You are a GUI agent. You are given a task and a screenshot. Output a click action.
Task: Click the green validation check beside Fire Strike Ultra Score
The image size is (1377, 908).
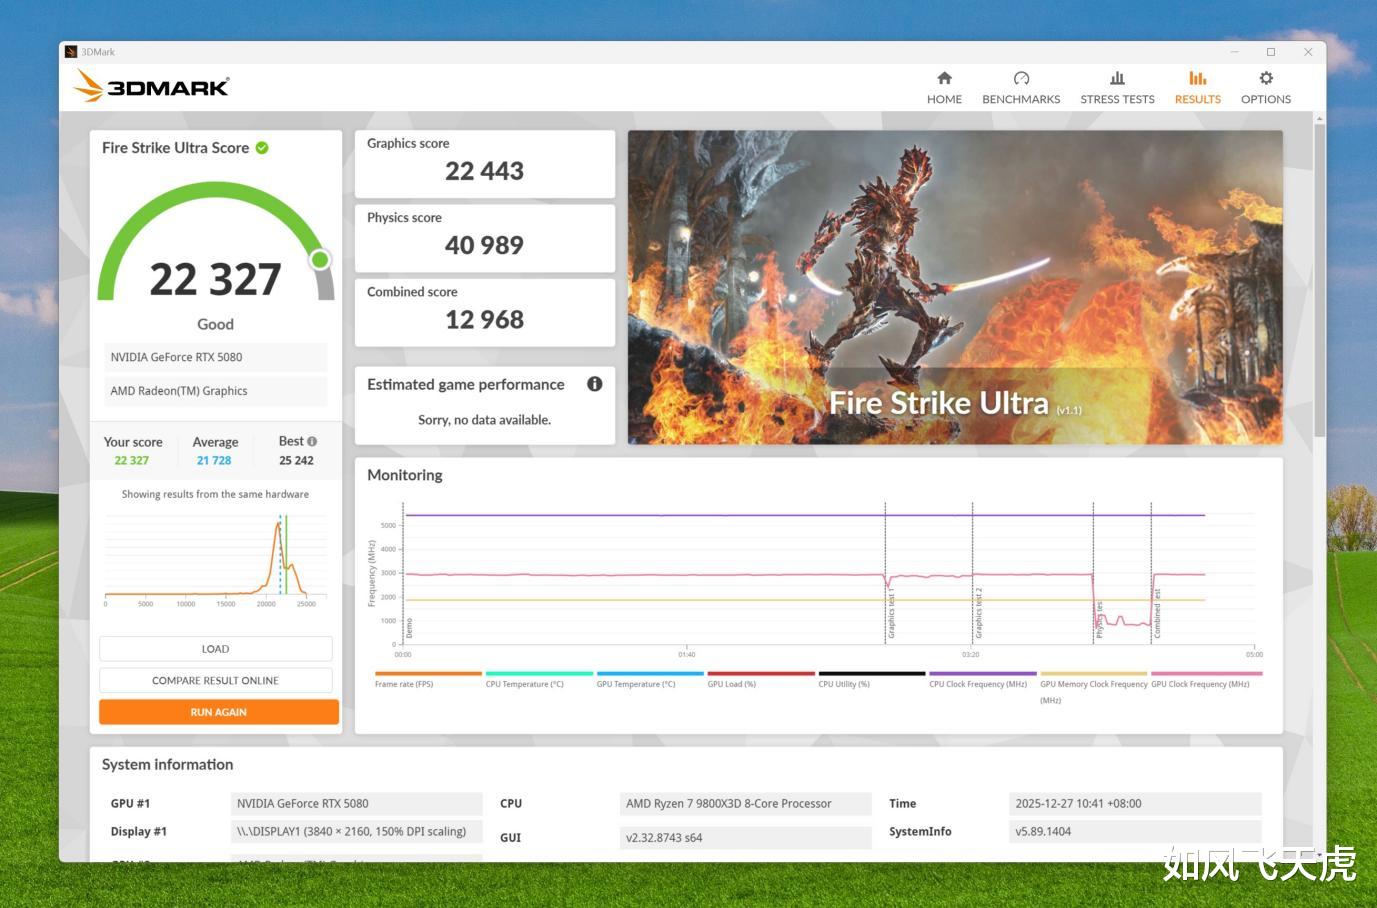262,148
